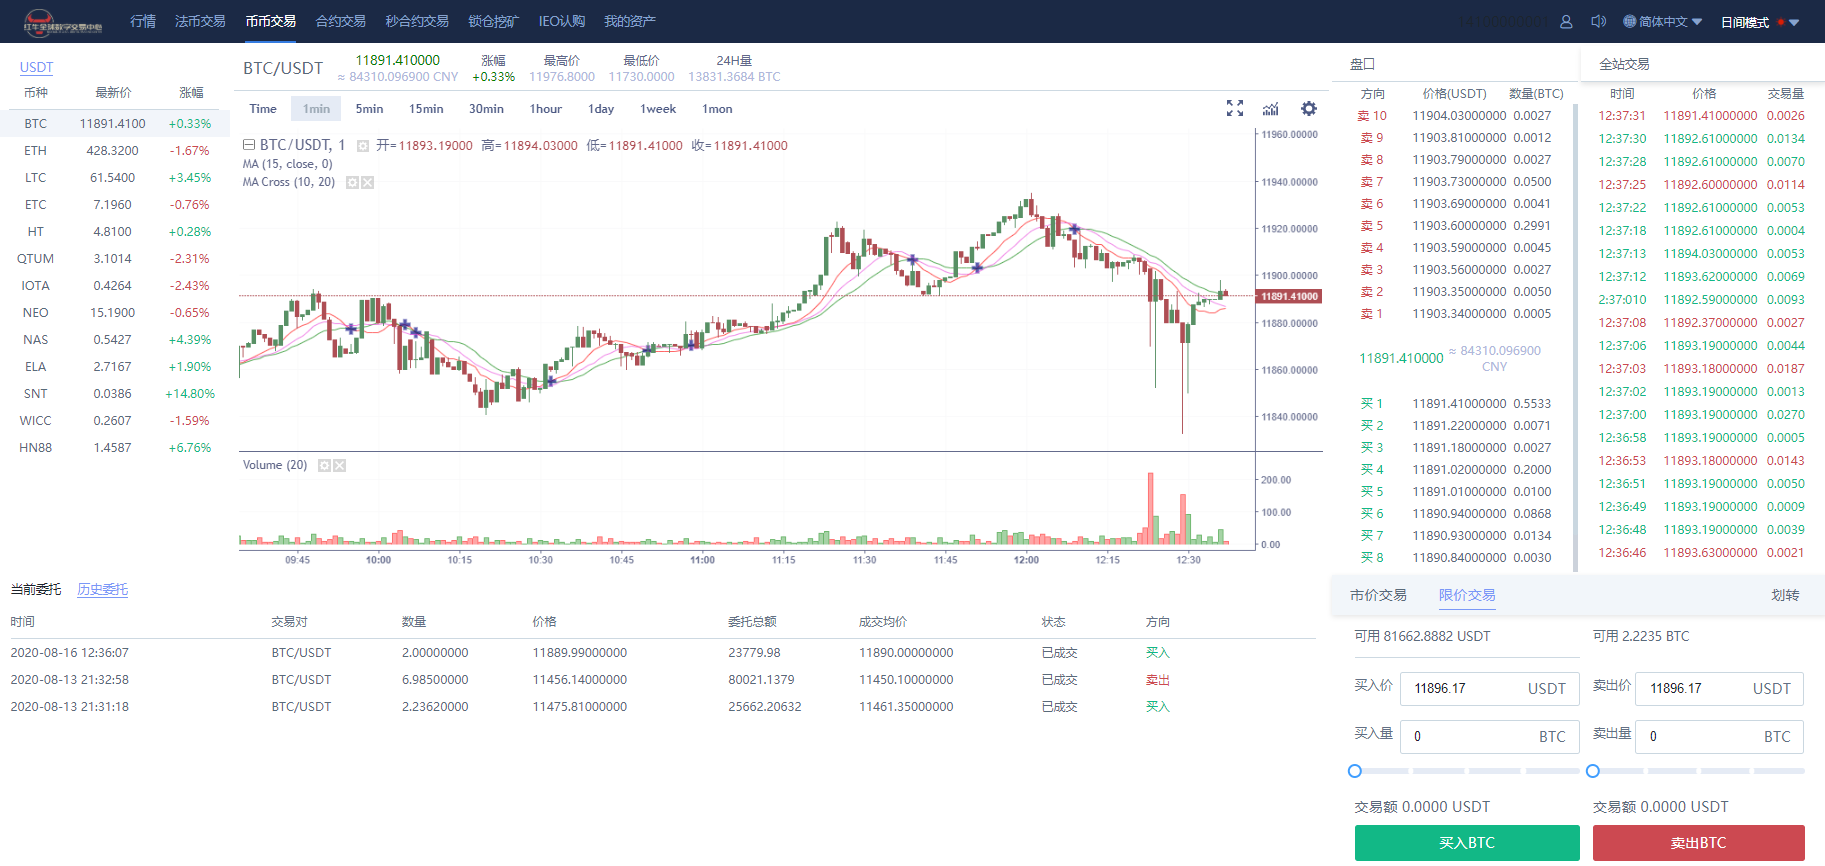This screenshot has height=866, width=1825.
Task: Click the sell amount percentage slider handle
Action: coord(1593,771)
